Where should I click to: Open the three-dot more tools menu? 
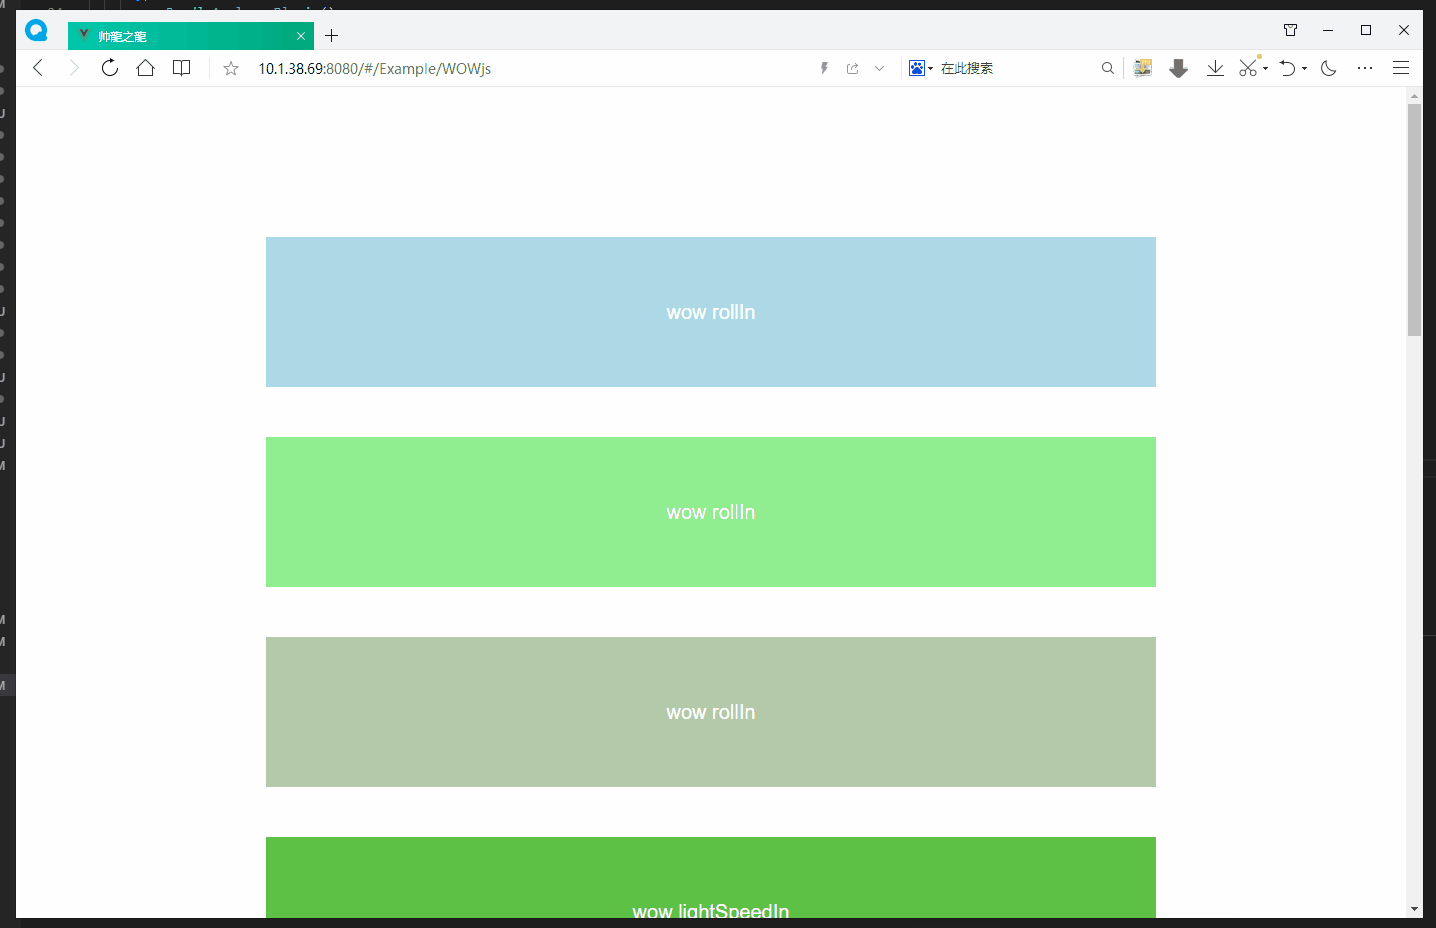(1365, 68)
